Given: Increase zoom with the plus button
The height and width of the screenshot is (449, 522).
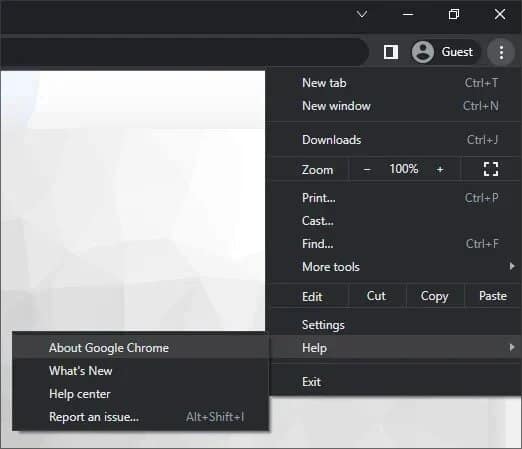Looking at the screenshot, I should point(440,169).
